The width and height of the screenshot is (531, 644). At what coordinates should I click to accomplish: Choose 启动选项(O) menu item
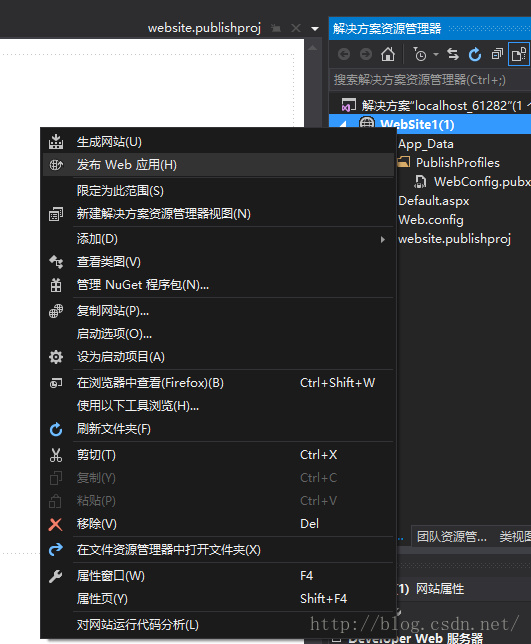tap(218, 334)
